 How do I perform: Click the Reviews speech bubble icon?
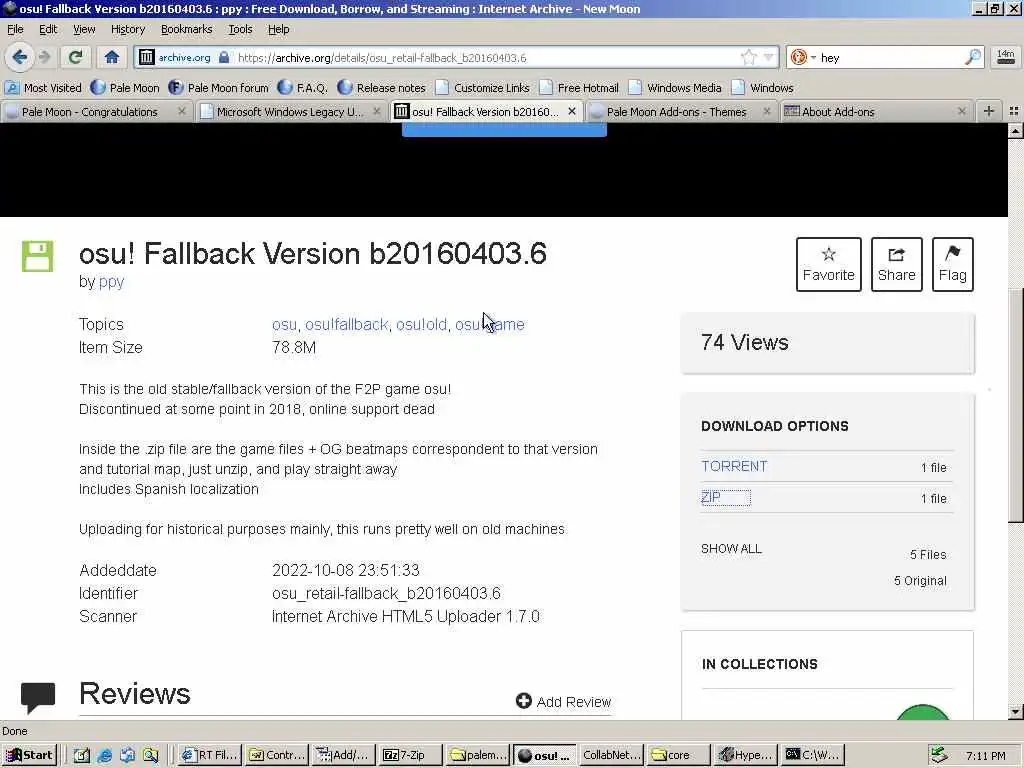coord(38,697)
